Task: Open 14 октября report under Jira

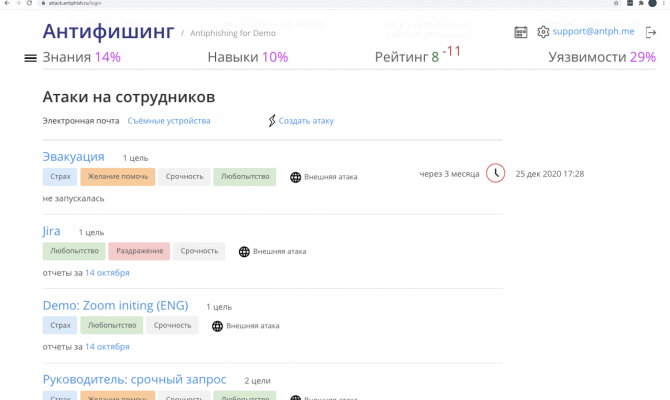Action: tap(107, 273)
